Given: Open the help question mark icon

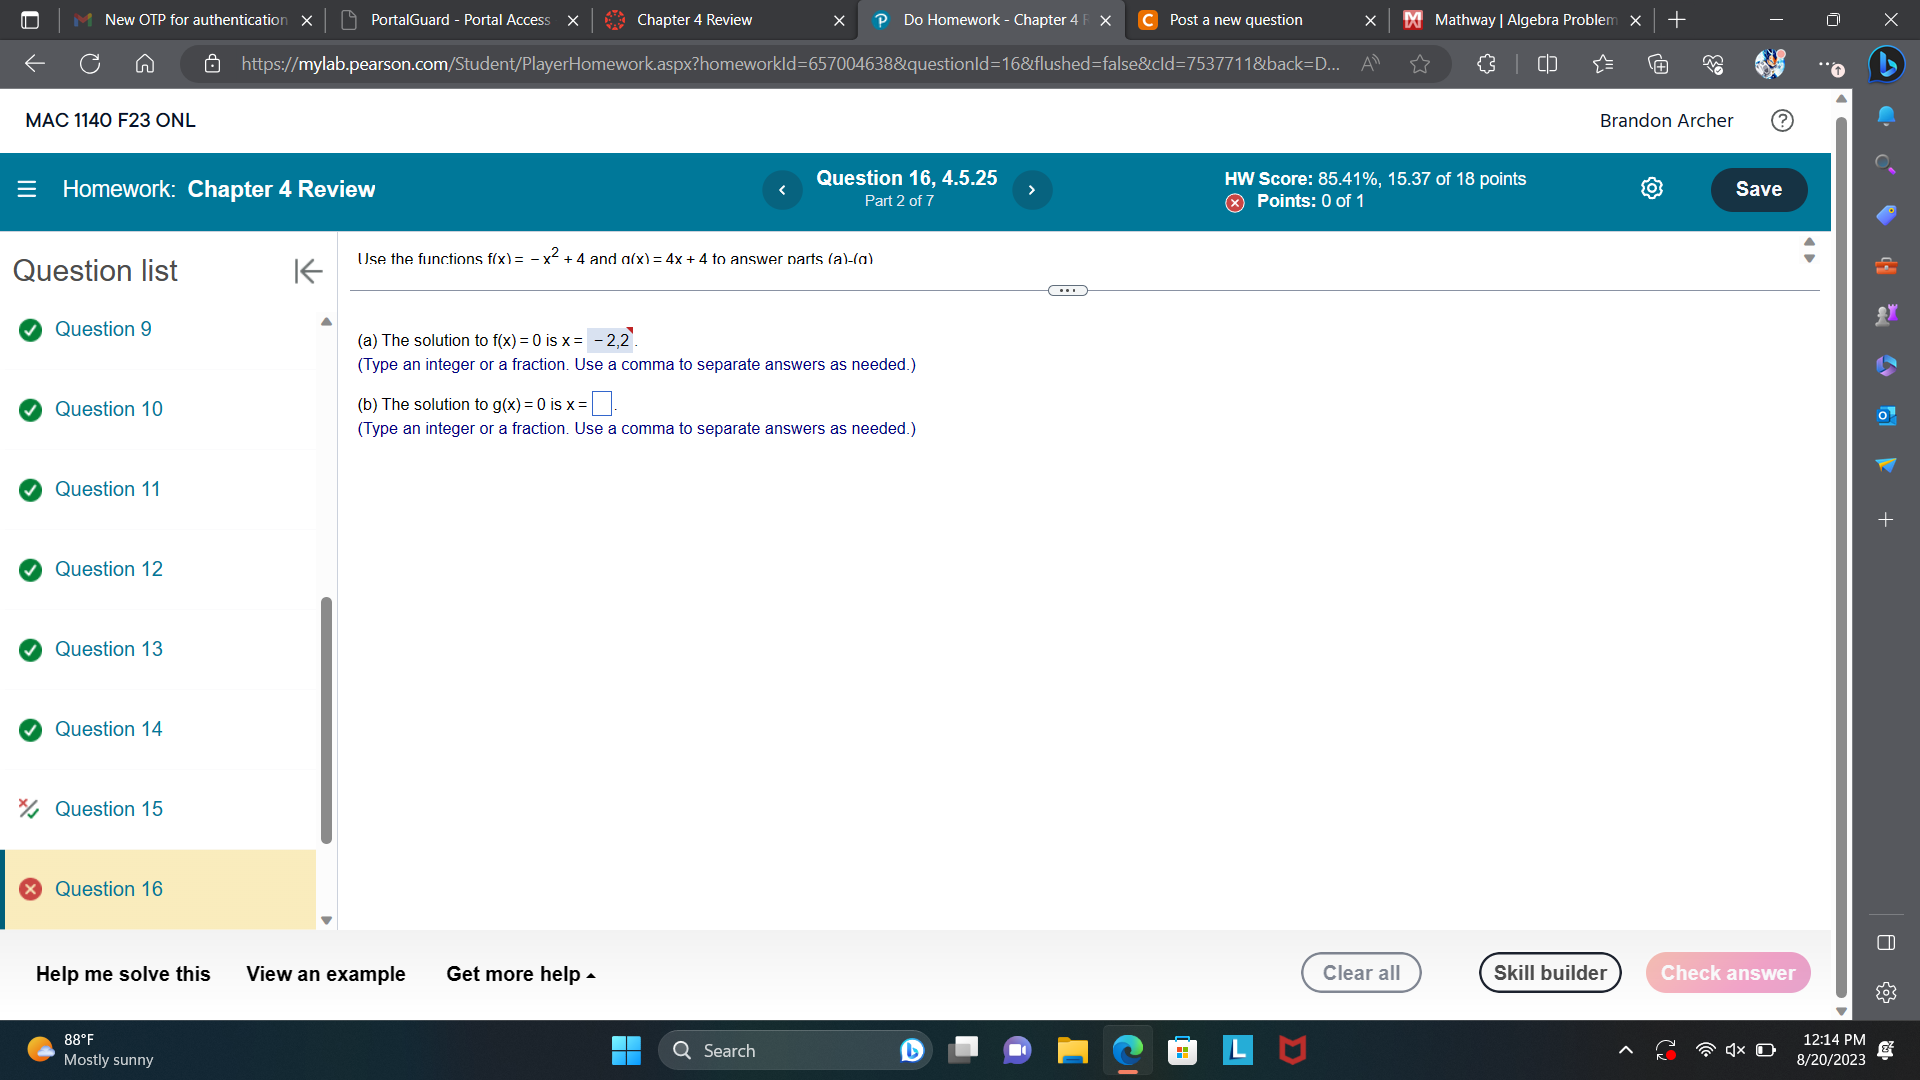Looking at the screenshot, I should click(x=1783, y=121).
